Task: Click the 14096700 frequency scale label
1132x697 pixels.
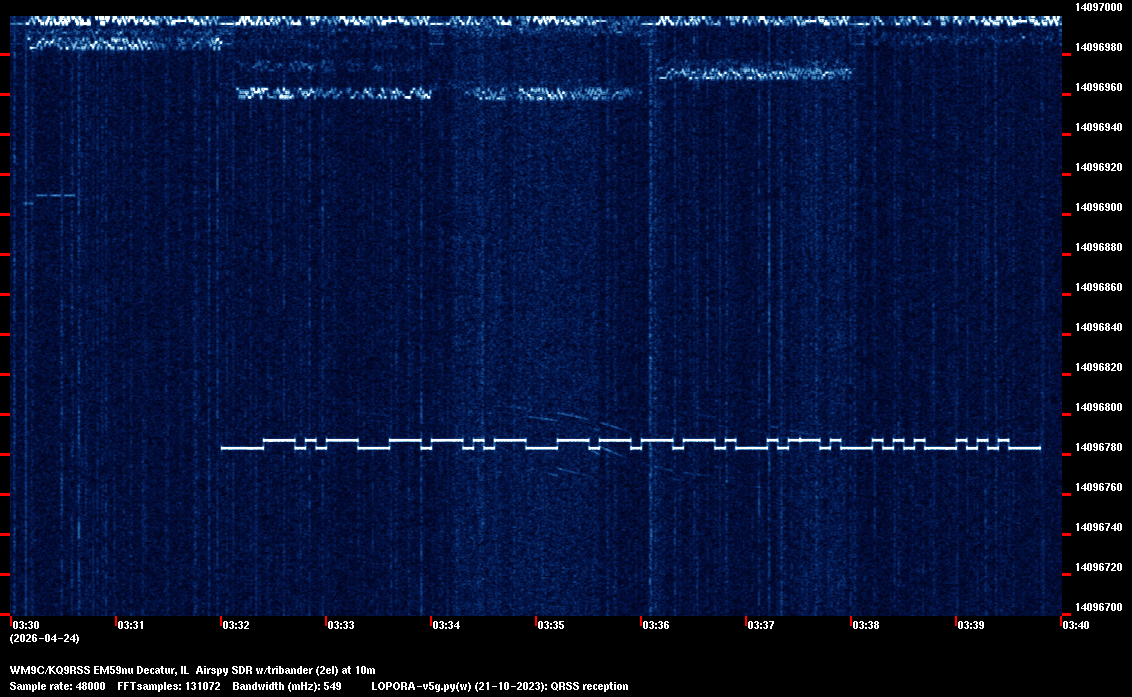Action: (1097, 607)
